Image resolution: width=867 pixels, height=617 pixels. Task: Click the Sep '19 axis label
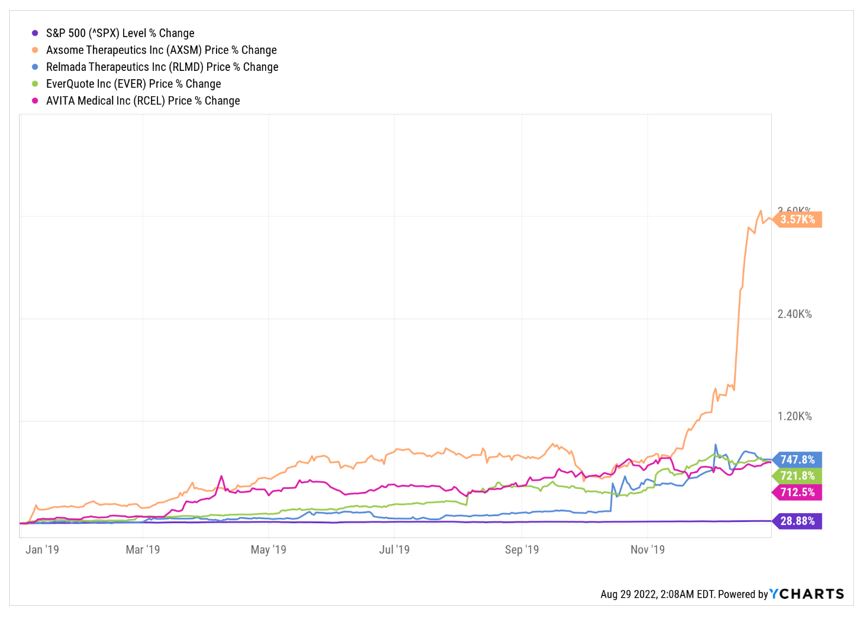pyautogui.click(x=522, y=549)
